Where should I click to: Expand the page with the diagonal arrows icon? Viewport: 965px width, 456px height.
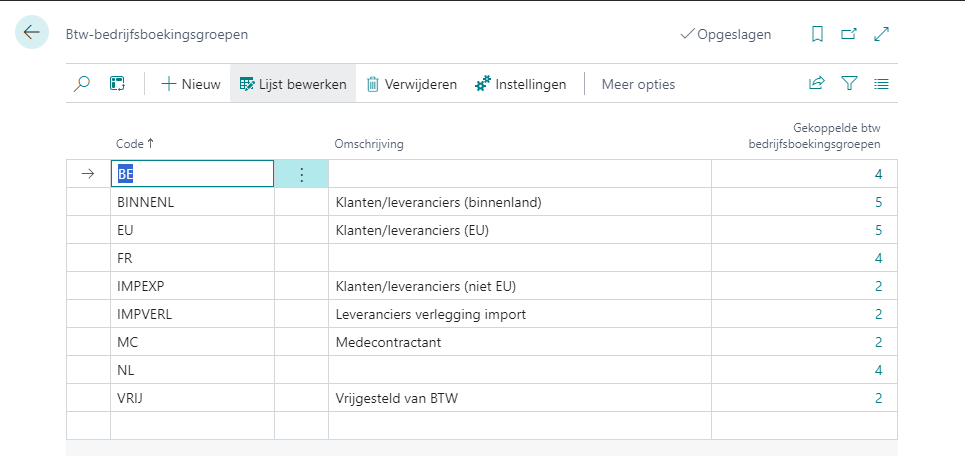[x=882, y=34]
